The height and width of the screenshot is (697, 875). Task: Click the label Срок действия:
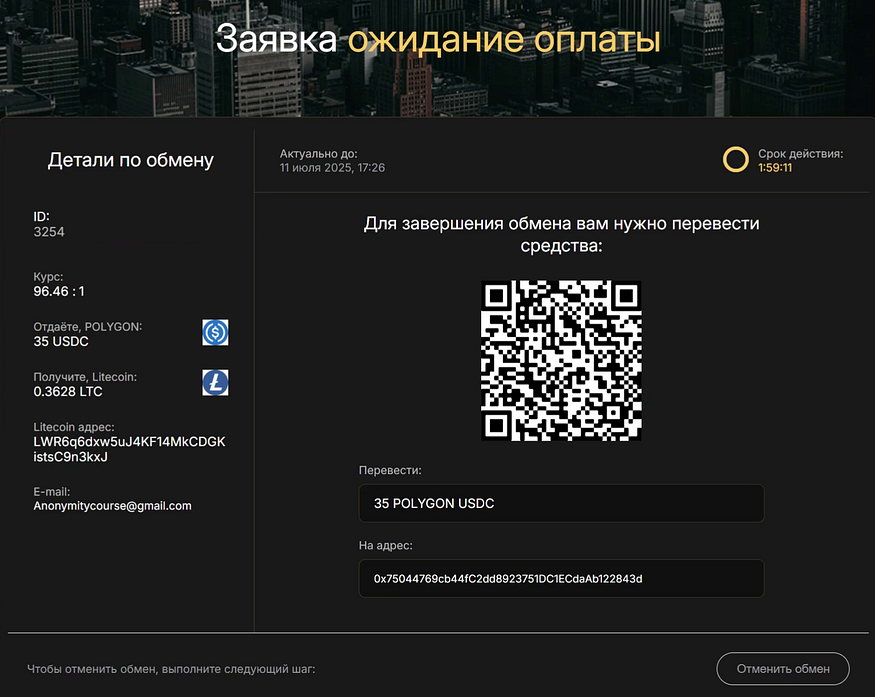click(800, 153)
